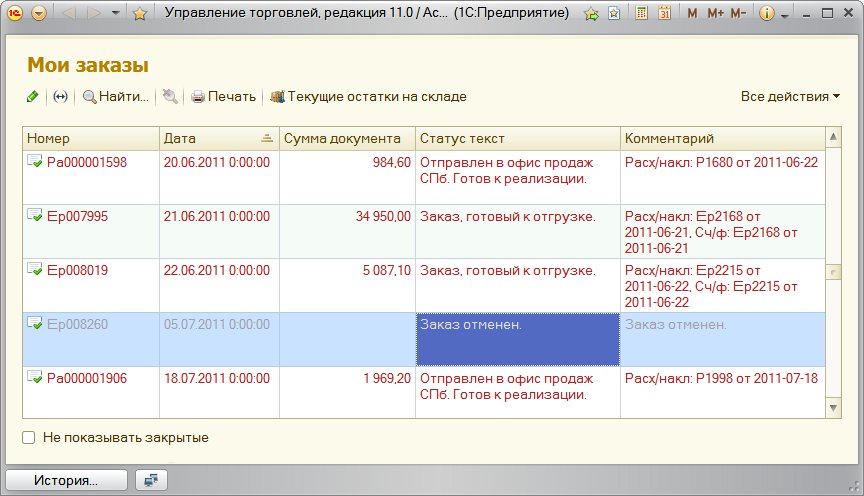Open the История... button
864x496 pixels.
tap(66, 480)
